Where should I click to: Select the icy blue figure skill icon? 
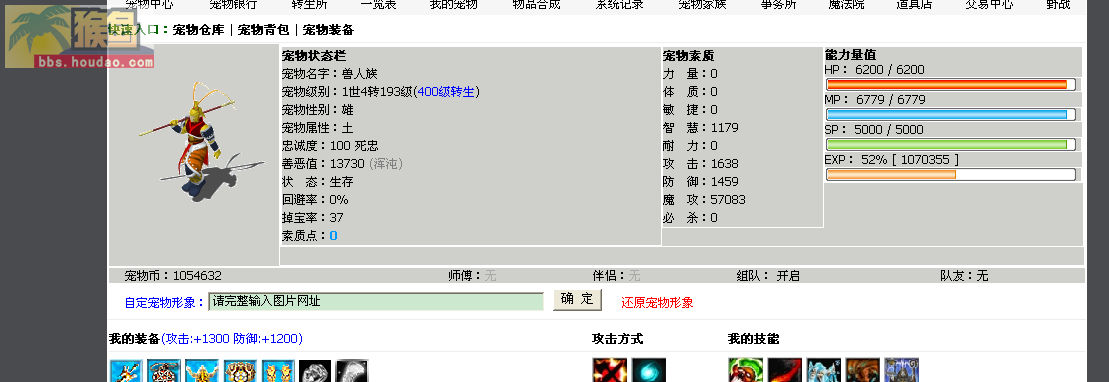pos(824,370)
